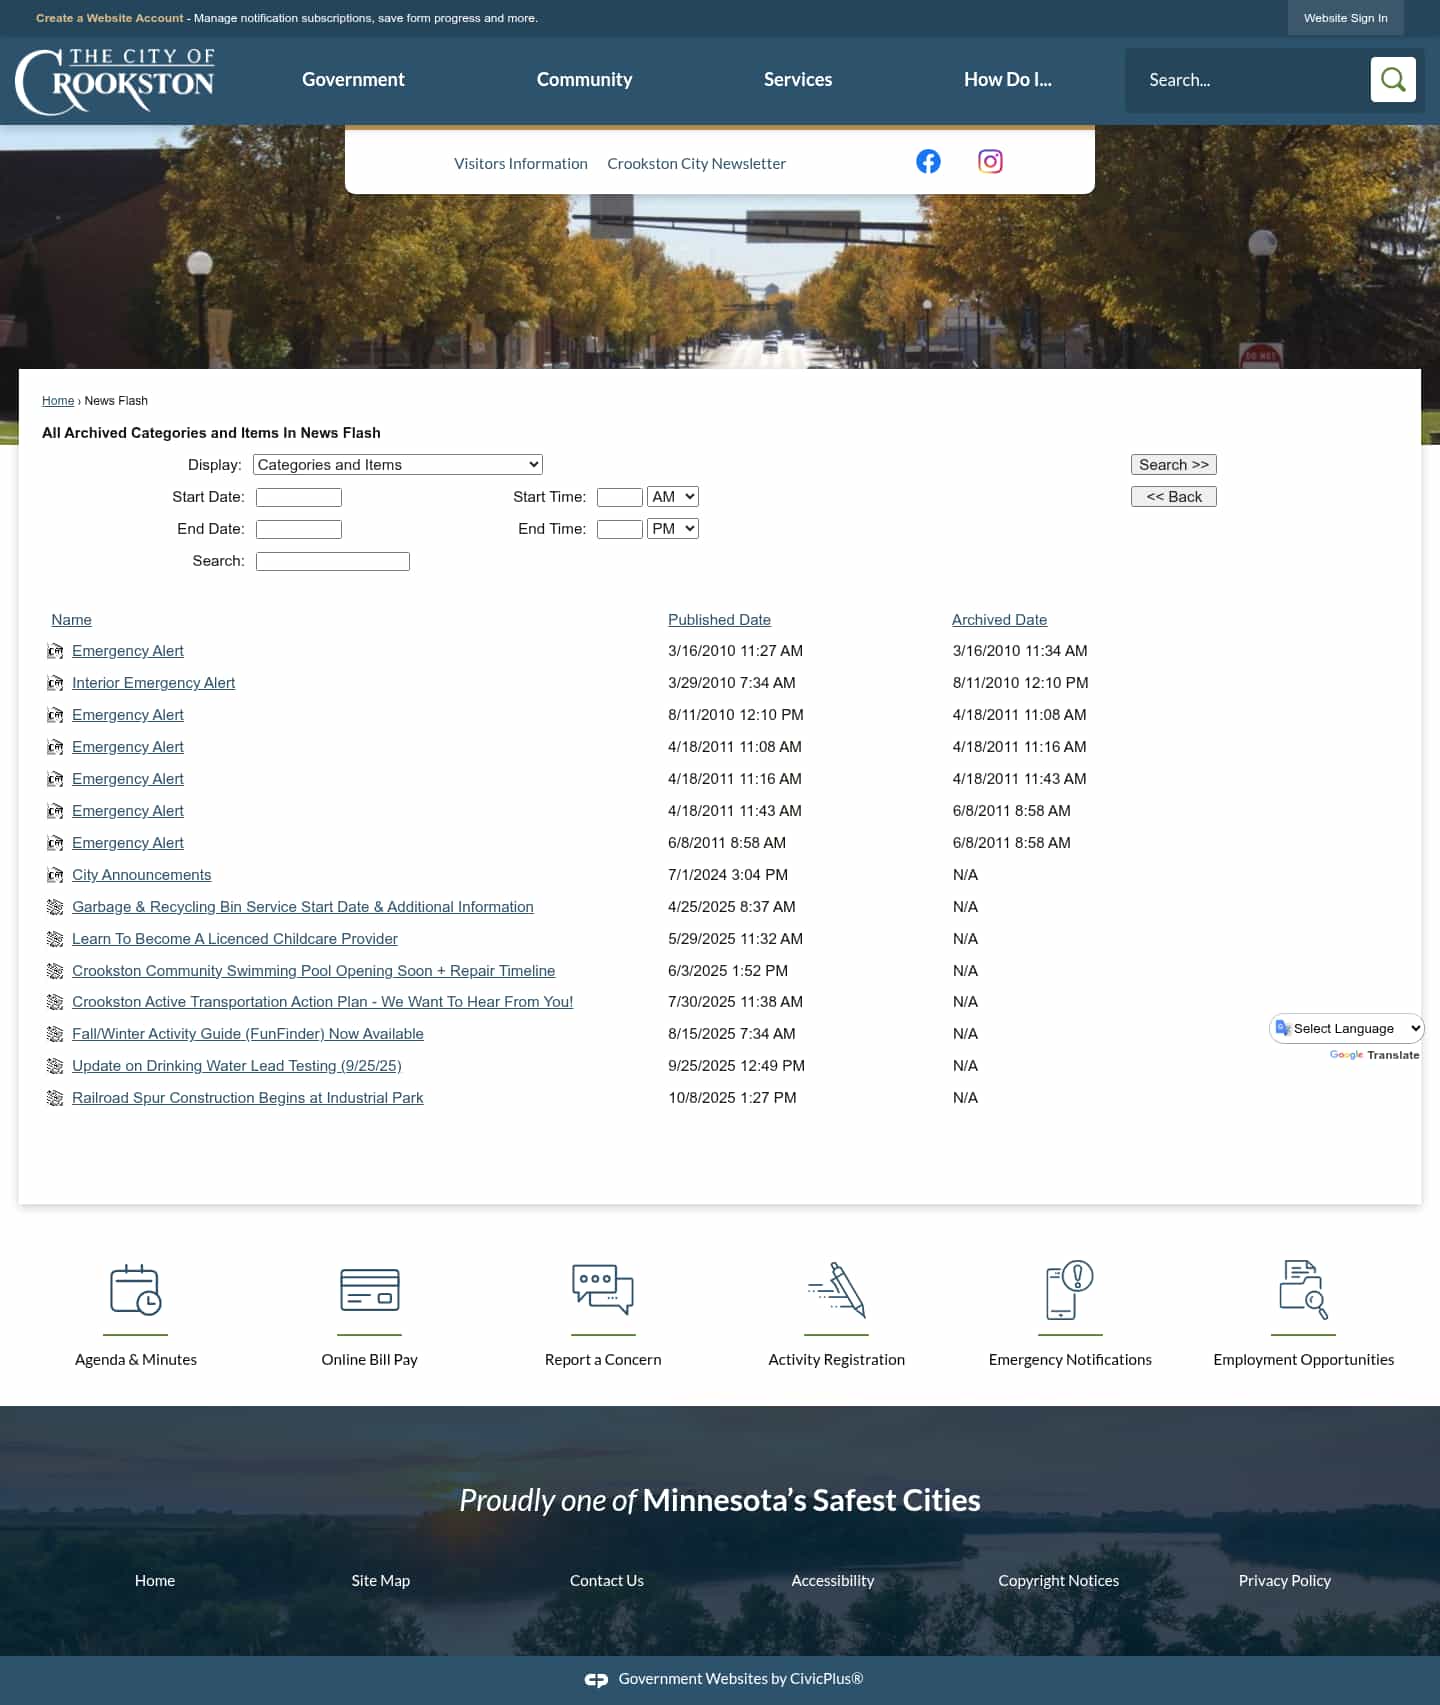Open the Services navigation menu

point(797,80)
